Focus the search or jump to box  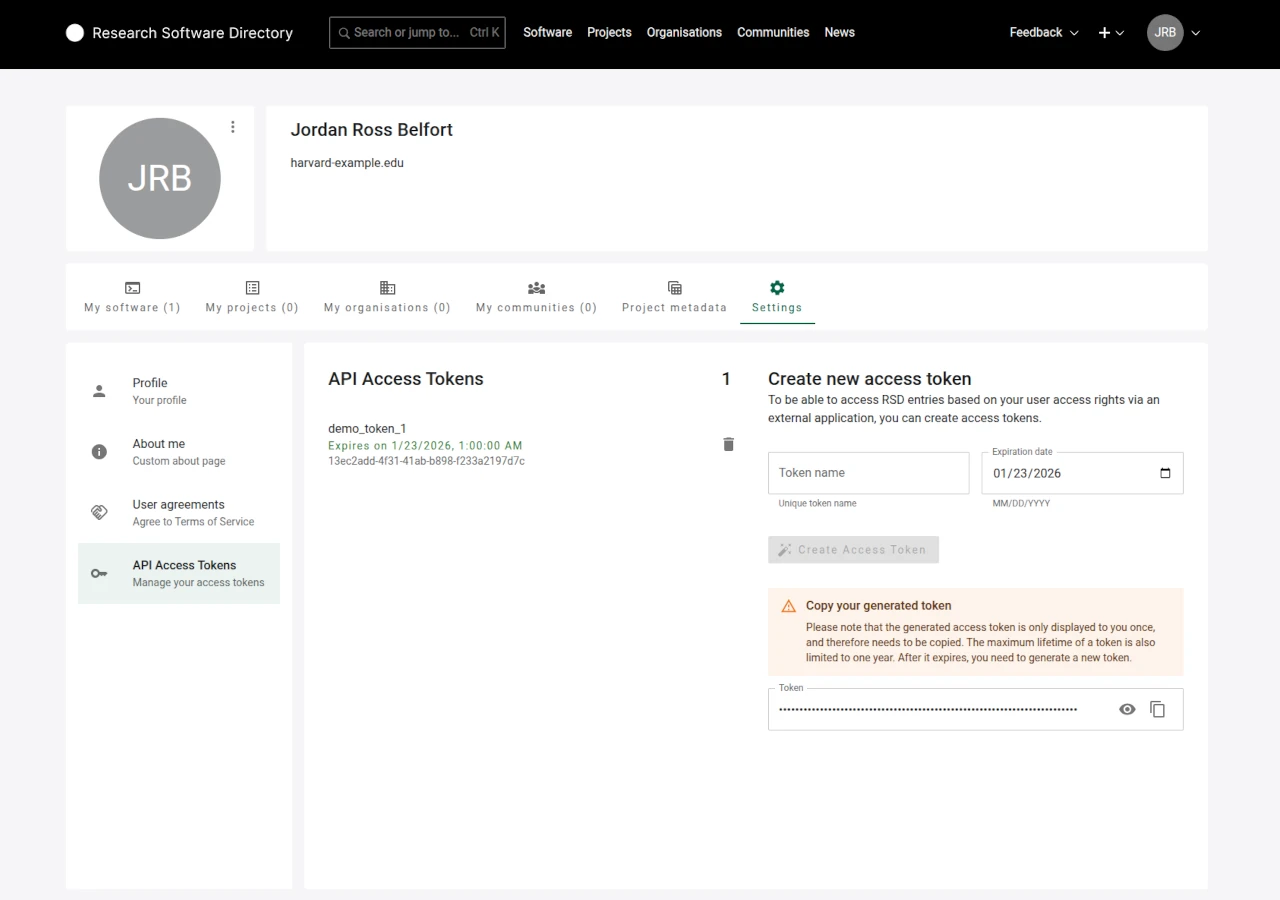point(417,33)
